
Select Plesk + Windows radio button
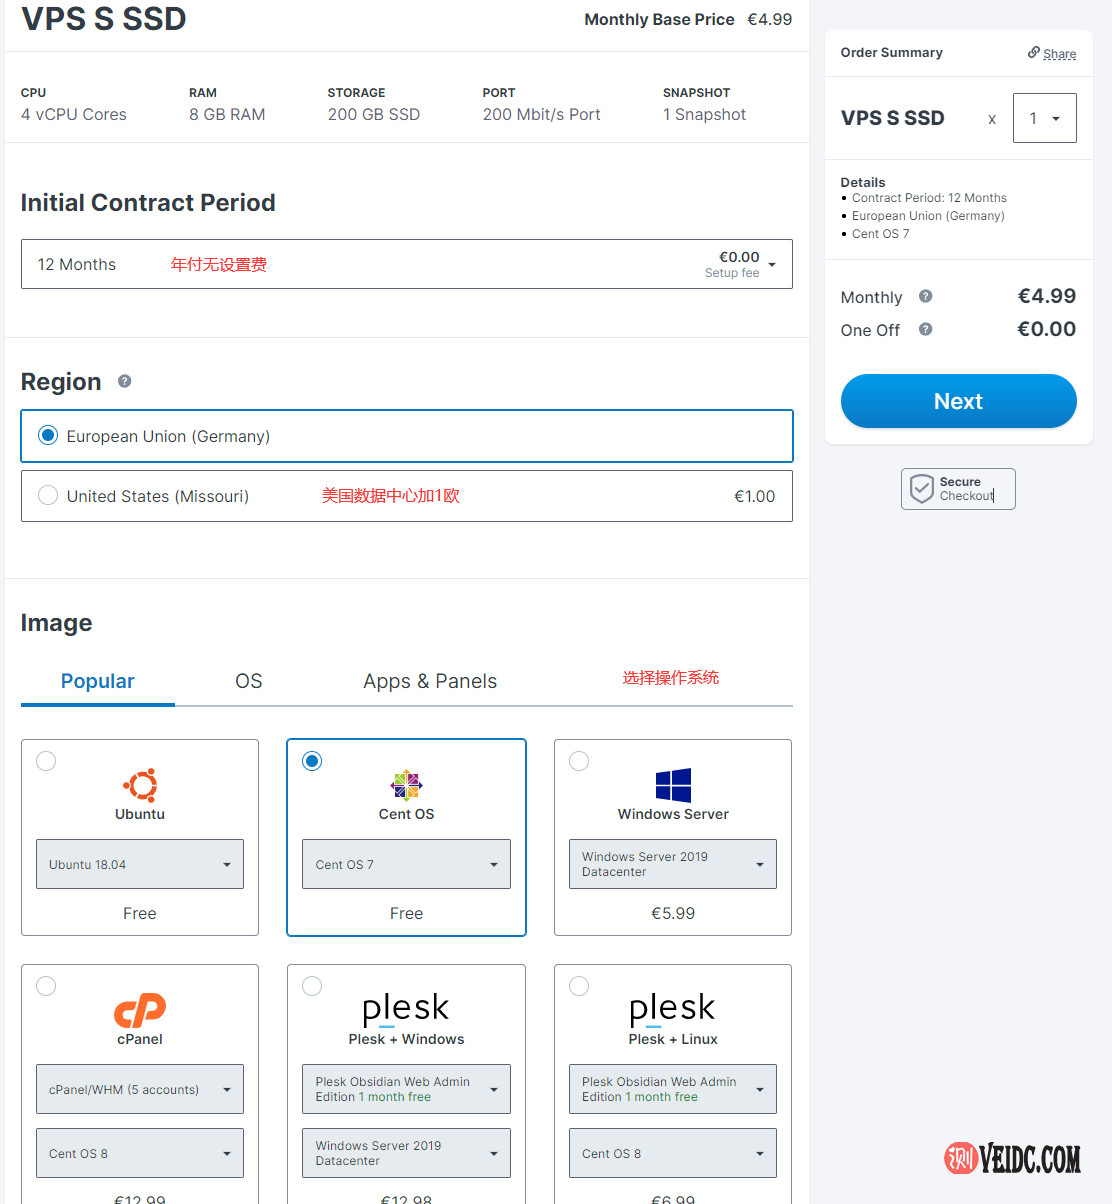click(x=312, y=986)
